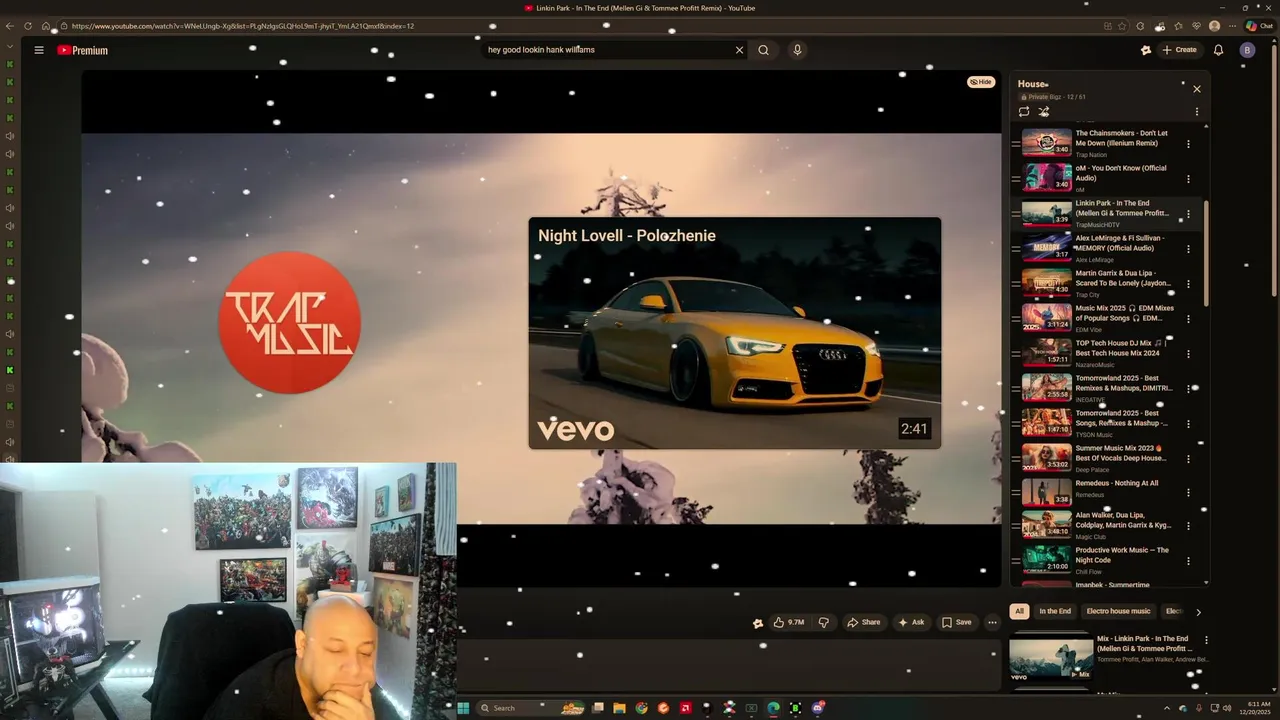Open Microsoft Edge from the taskbar
This screenshot has height=720, width=1280.
click(x=773, y=708)
